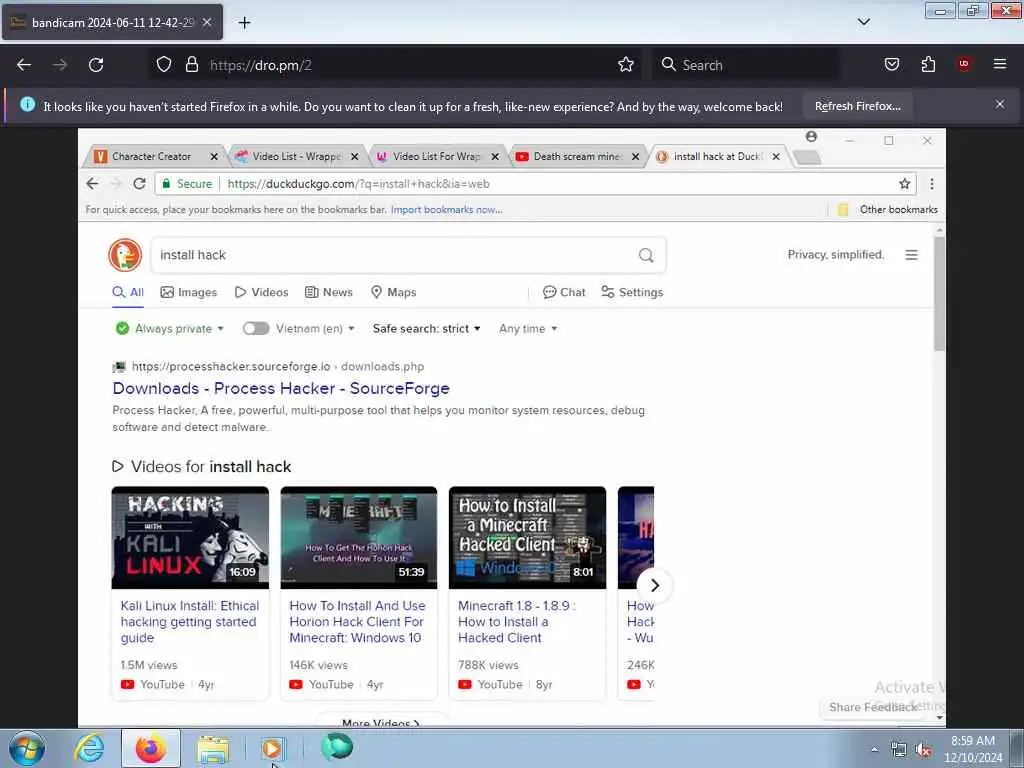The image size is (1024, 768).
Task: Click Refresh Firefox button
Action: click(x=857, y=106)
